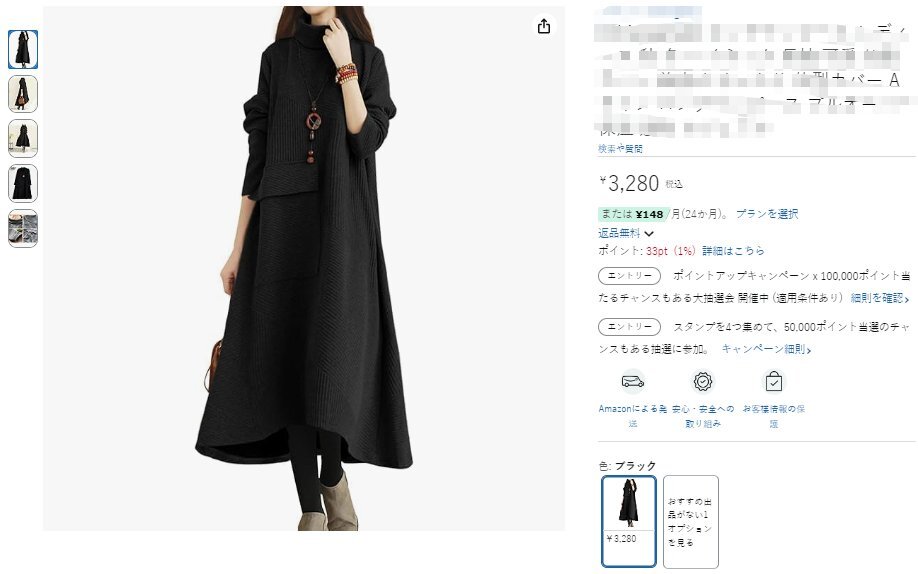This screenshot has height=574, width=918.
Task: Select the third dress thumbnail
Action: pyautogui.click(x=23, y=139)
